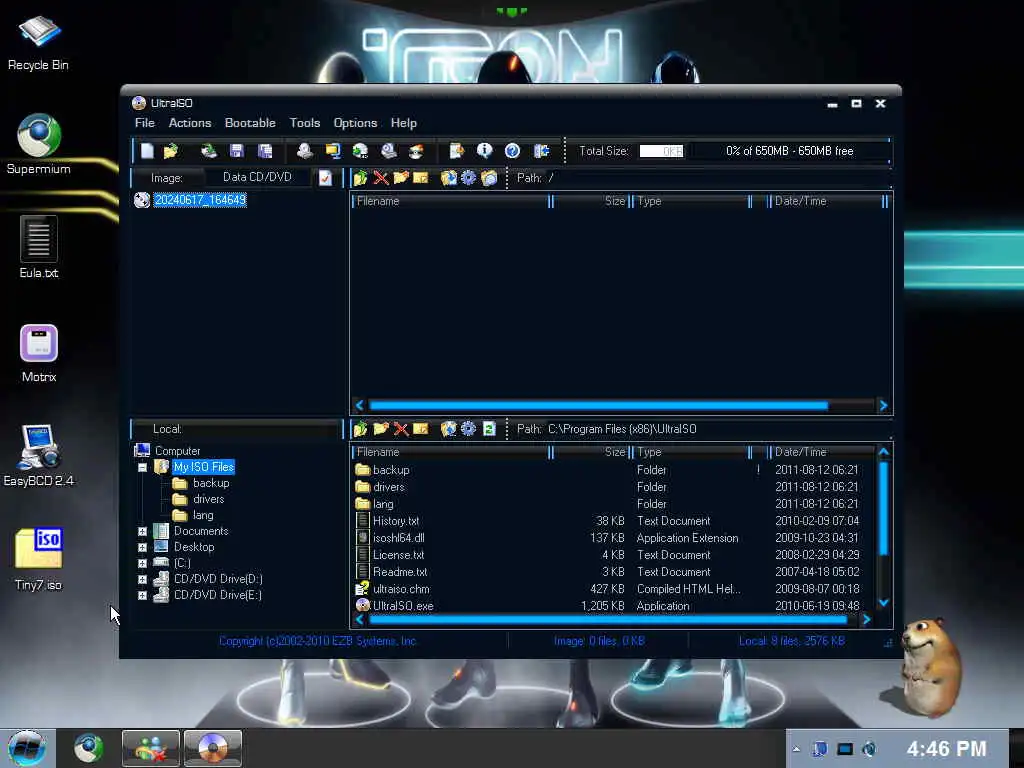Click the Open CD/DVD toolbar icon
Screen dimensions: 1024x768
(208, 151)
